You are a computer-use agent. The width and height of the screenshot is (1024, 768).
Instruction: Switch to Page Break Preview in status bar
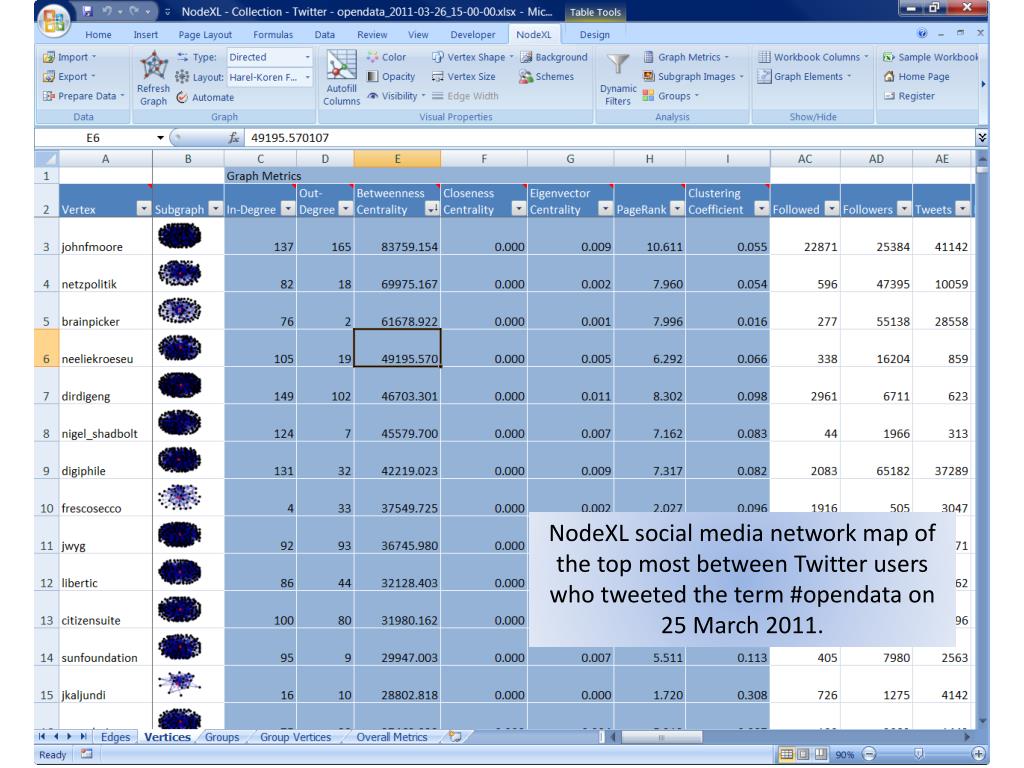[x=820, y=754]
